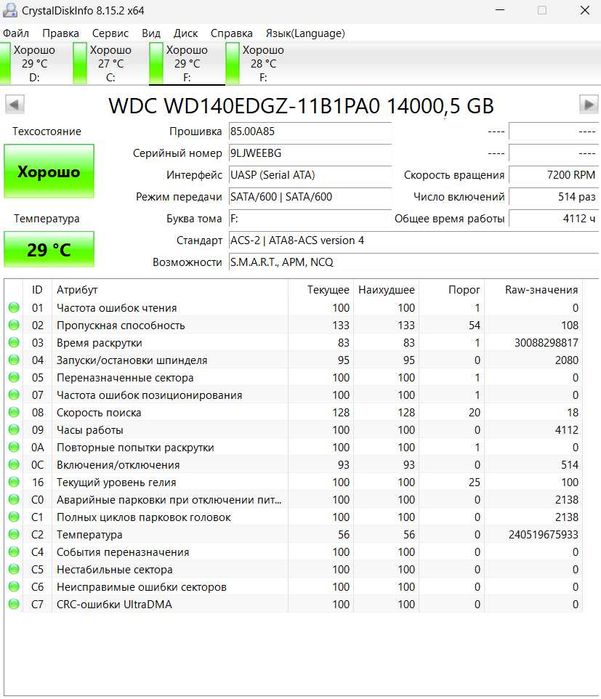The image size is (601, 699).
Task: Click status dot for attribute C4 row
Action: point(14,551)
